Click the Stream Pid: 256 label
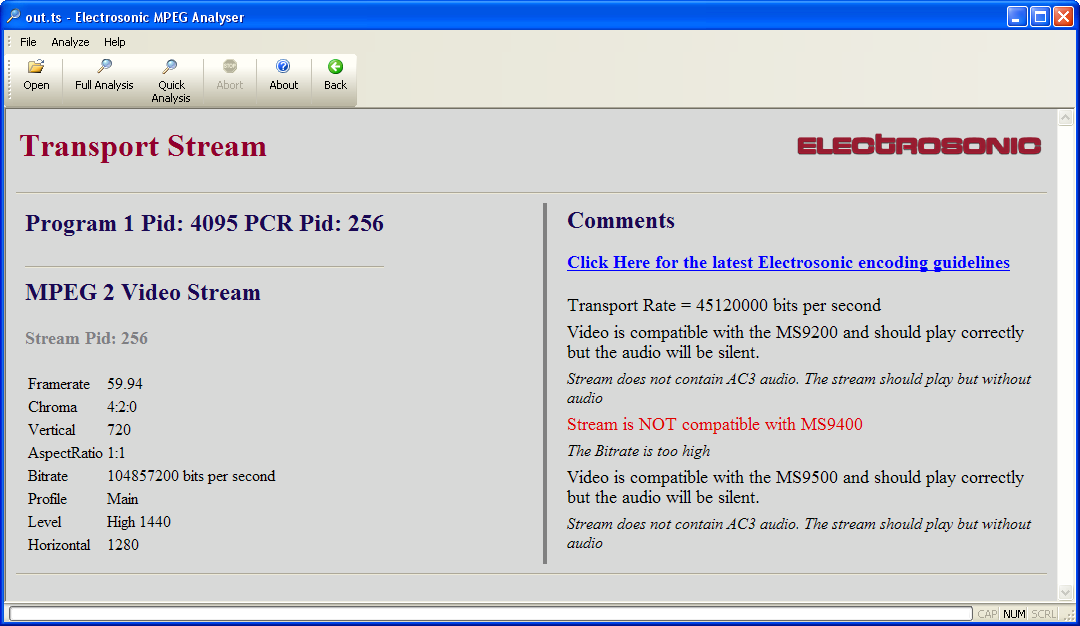The width and height of the screenshot is (1080, 626). click(x=86, y=338)
